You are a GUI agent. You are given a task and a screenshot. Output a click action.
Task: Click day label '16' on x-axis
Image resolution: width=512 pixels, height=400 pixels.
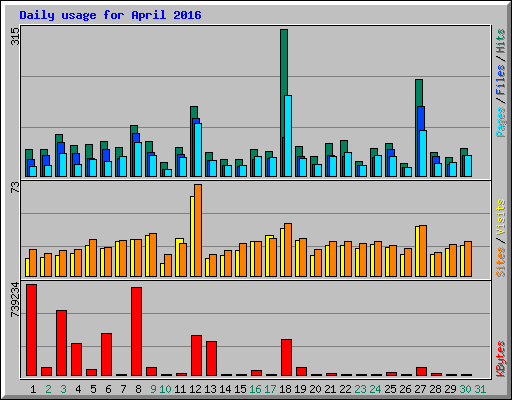click(255, 389)
